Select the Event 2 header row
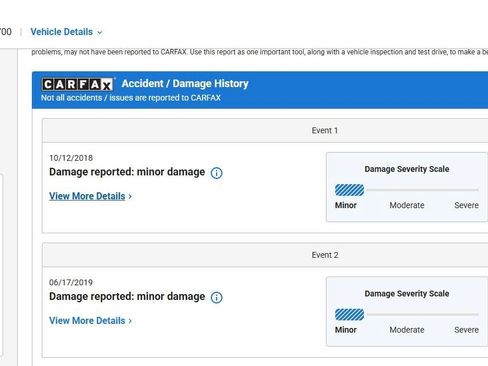 (x=265, y=255)
